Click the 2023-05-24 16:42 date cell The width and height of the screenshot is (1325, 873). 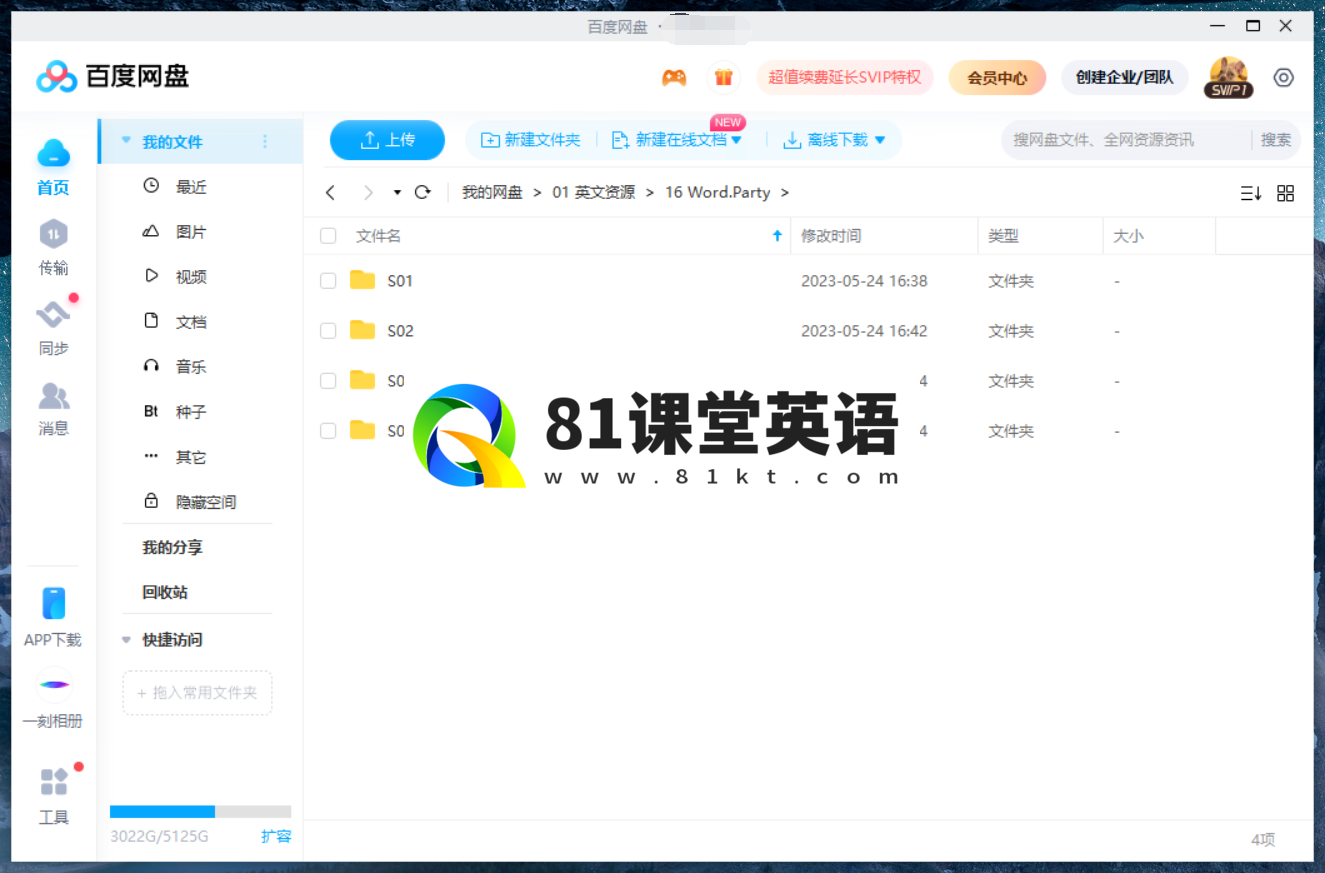point(864,331)
